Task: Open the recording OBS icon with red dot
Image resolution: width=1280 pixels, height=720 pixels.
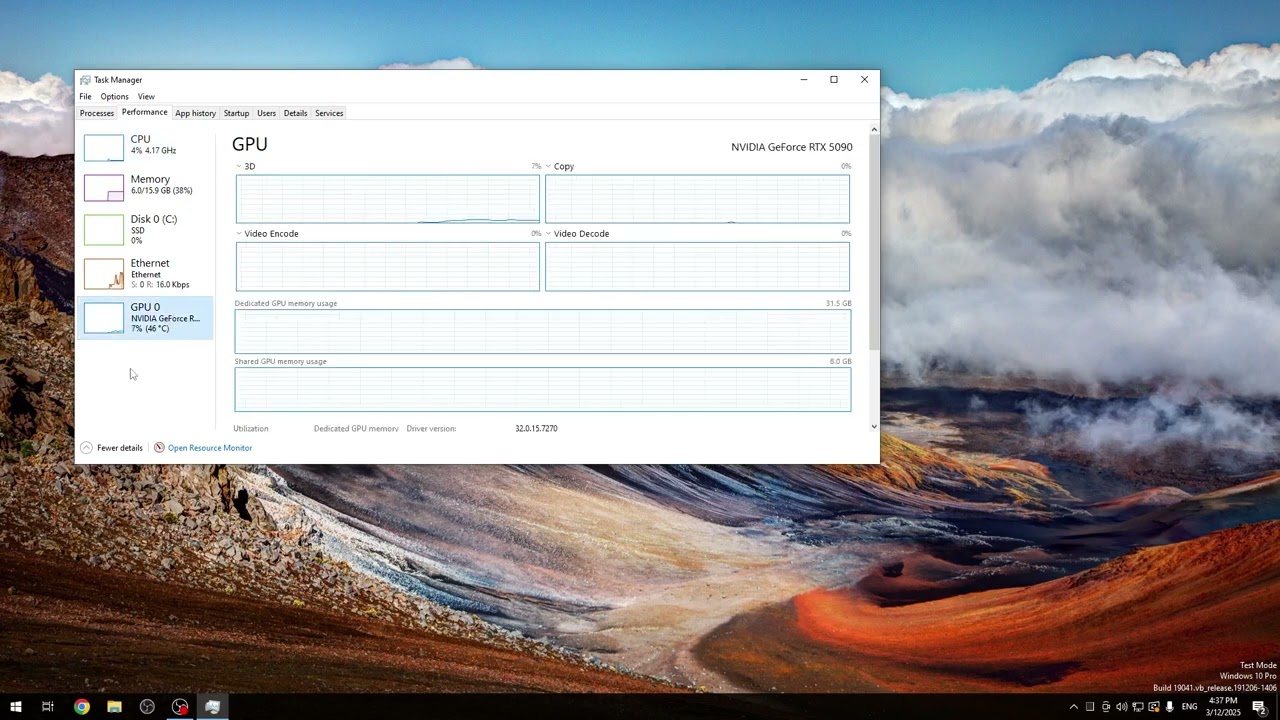Action: pyautogui.click(x=180, y=707)
